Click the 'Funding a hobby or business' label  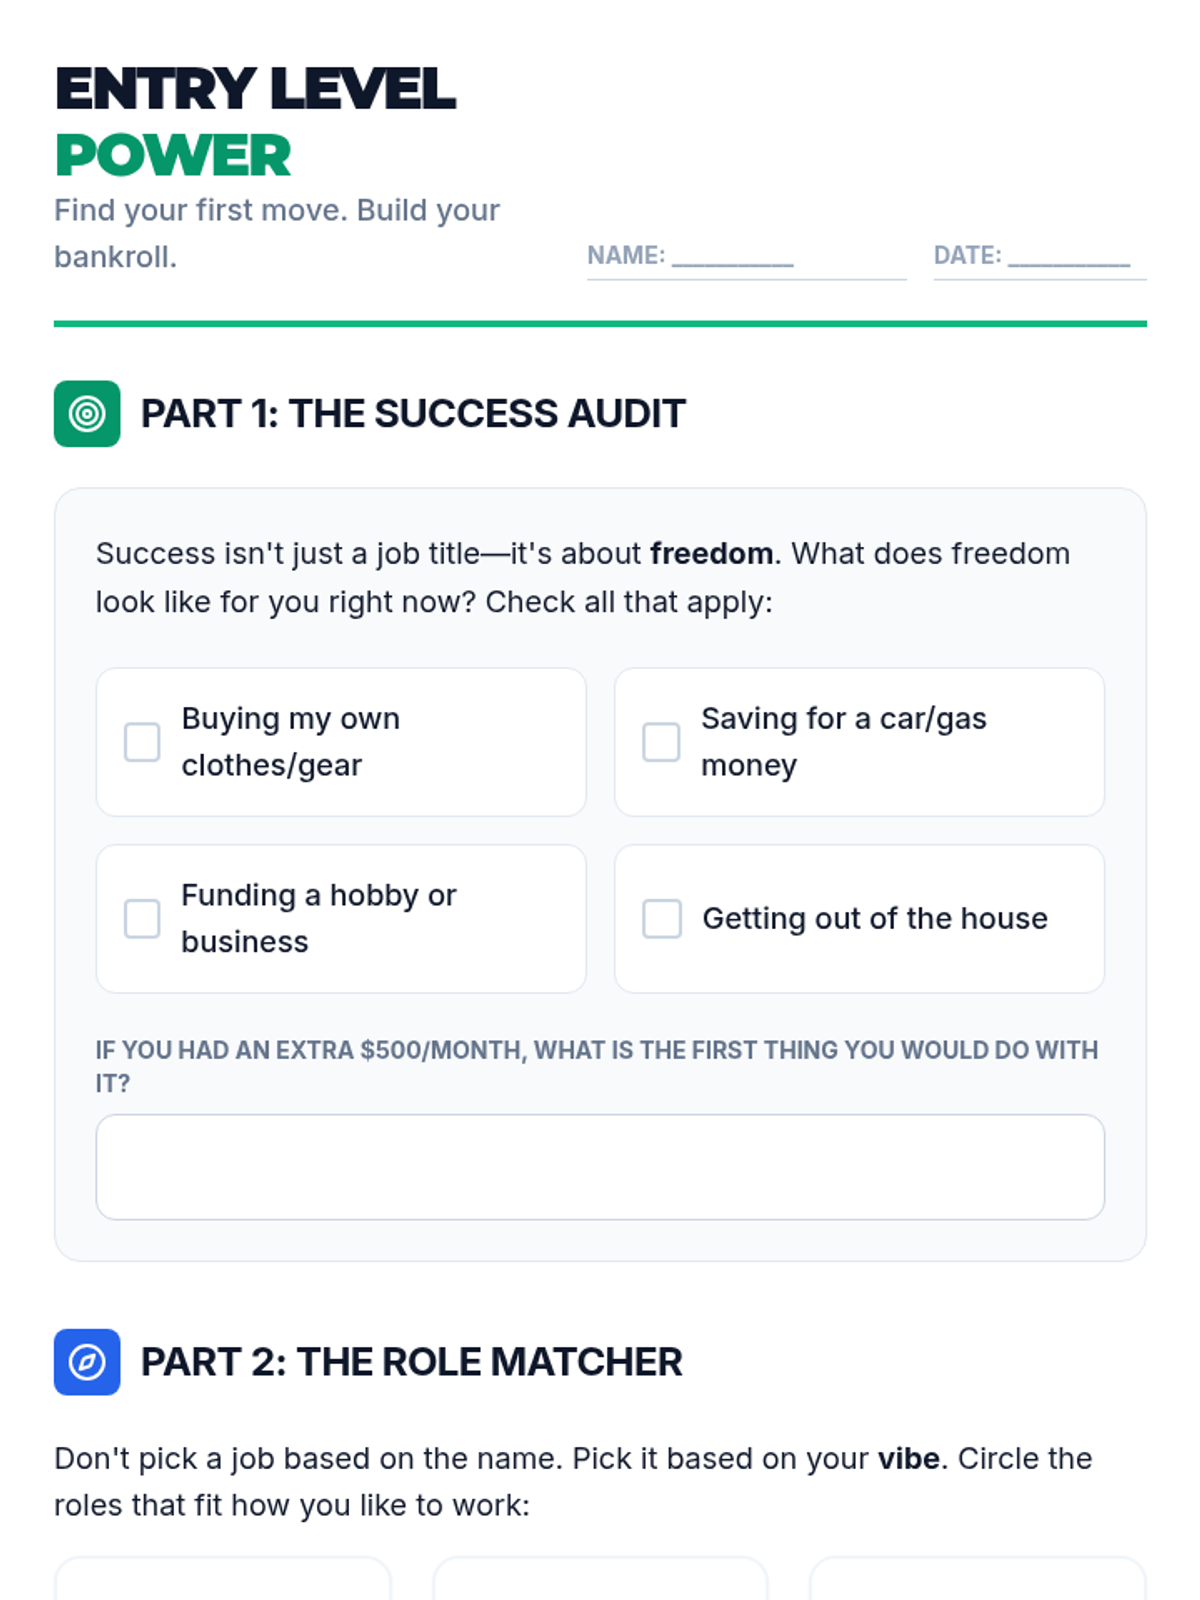(319, 918)
